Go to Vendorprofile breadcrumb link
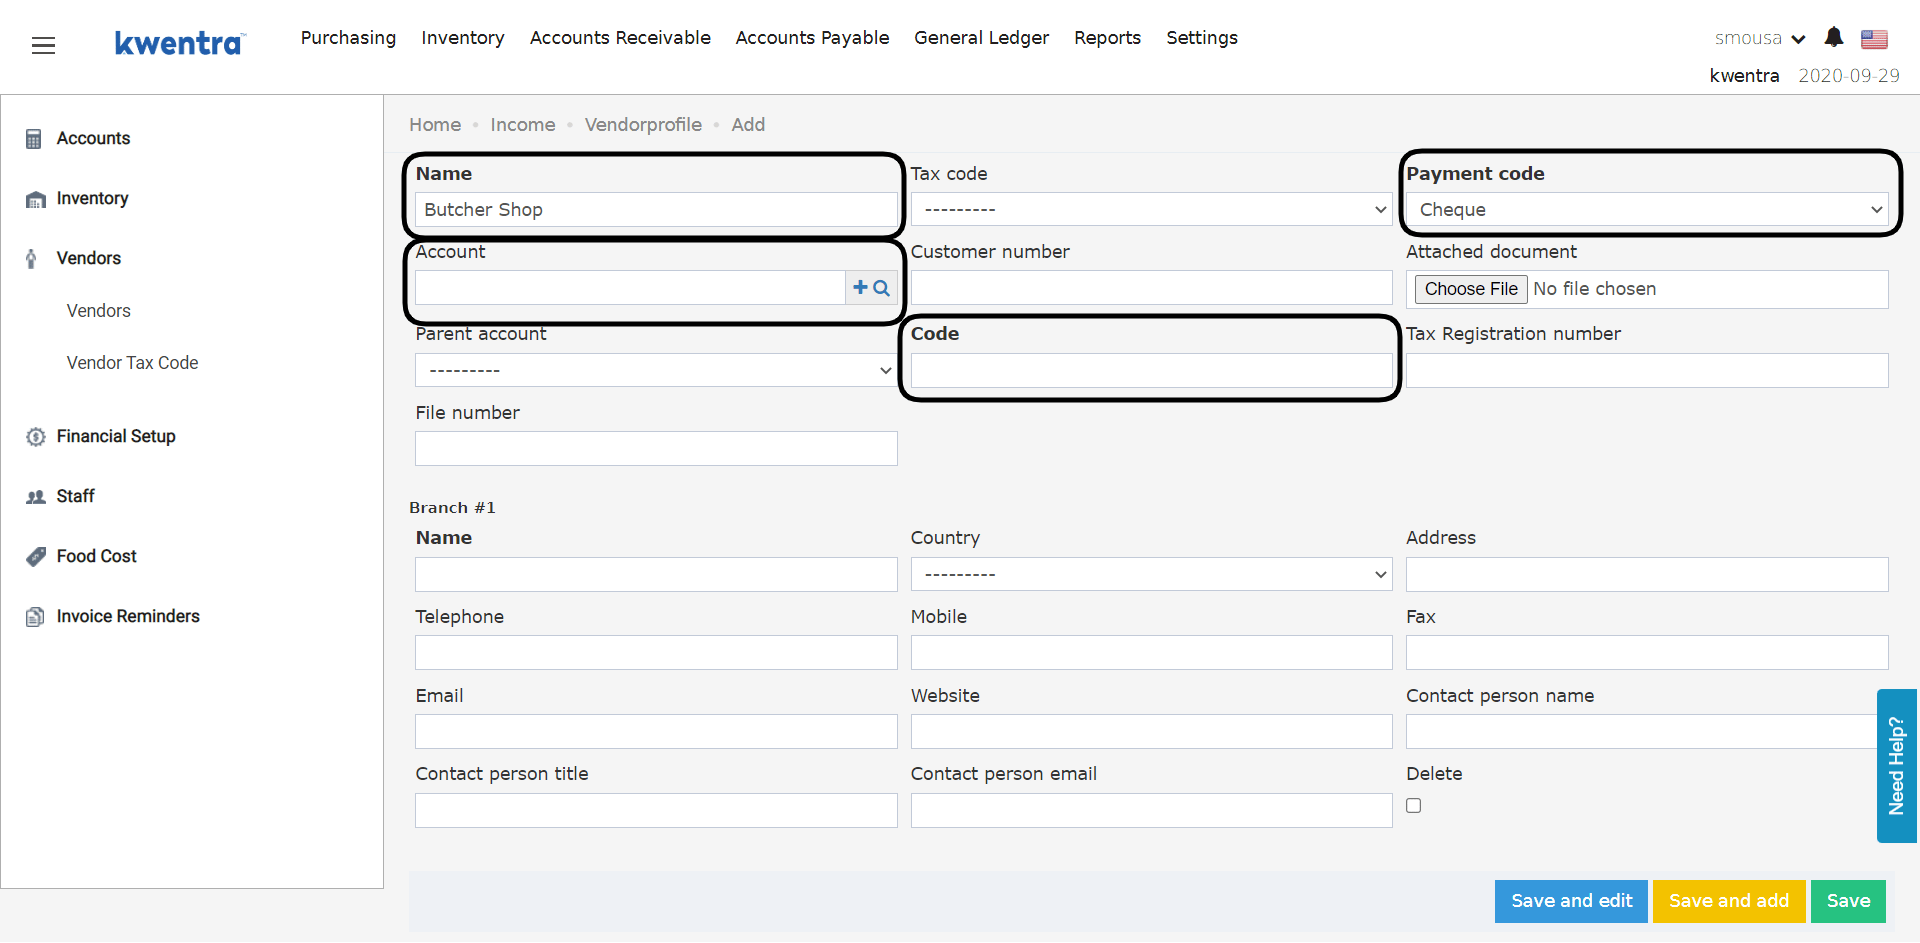The height and width of the screenshot is (943, 1920). pyautogui.click(x=643, y=125)
